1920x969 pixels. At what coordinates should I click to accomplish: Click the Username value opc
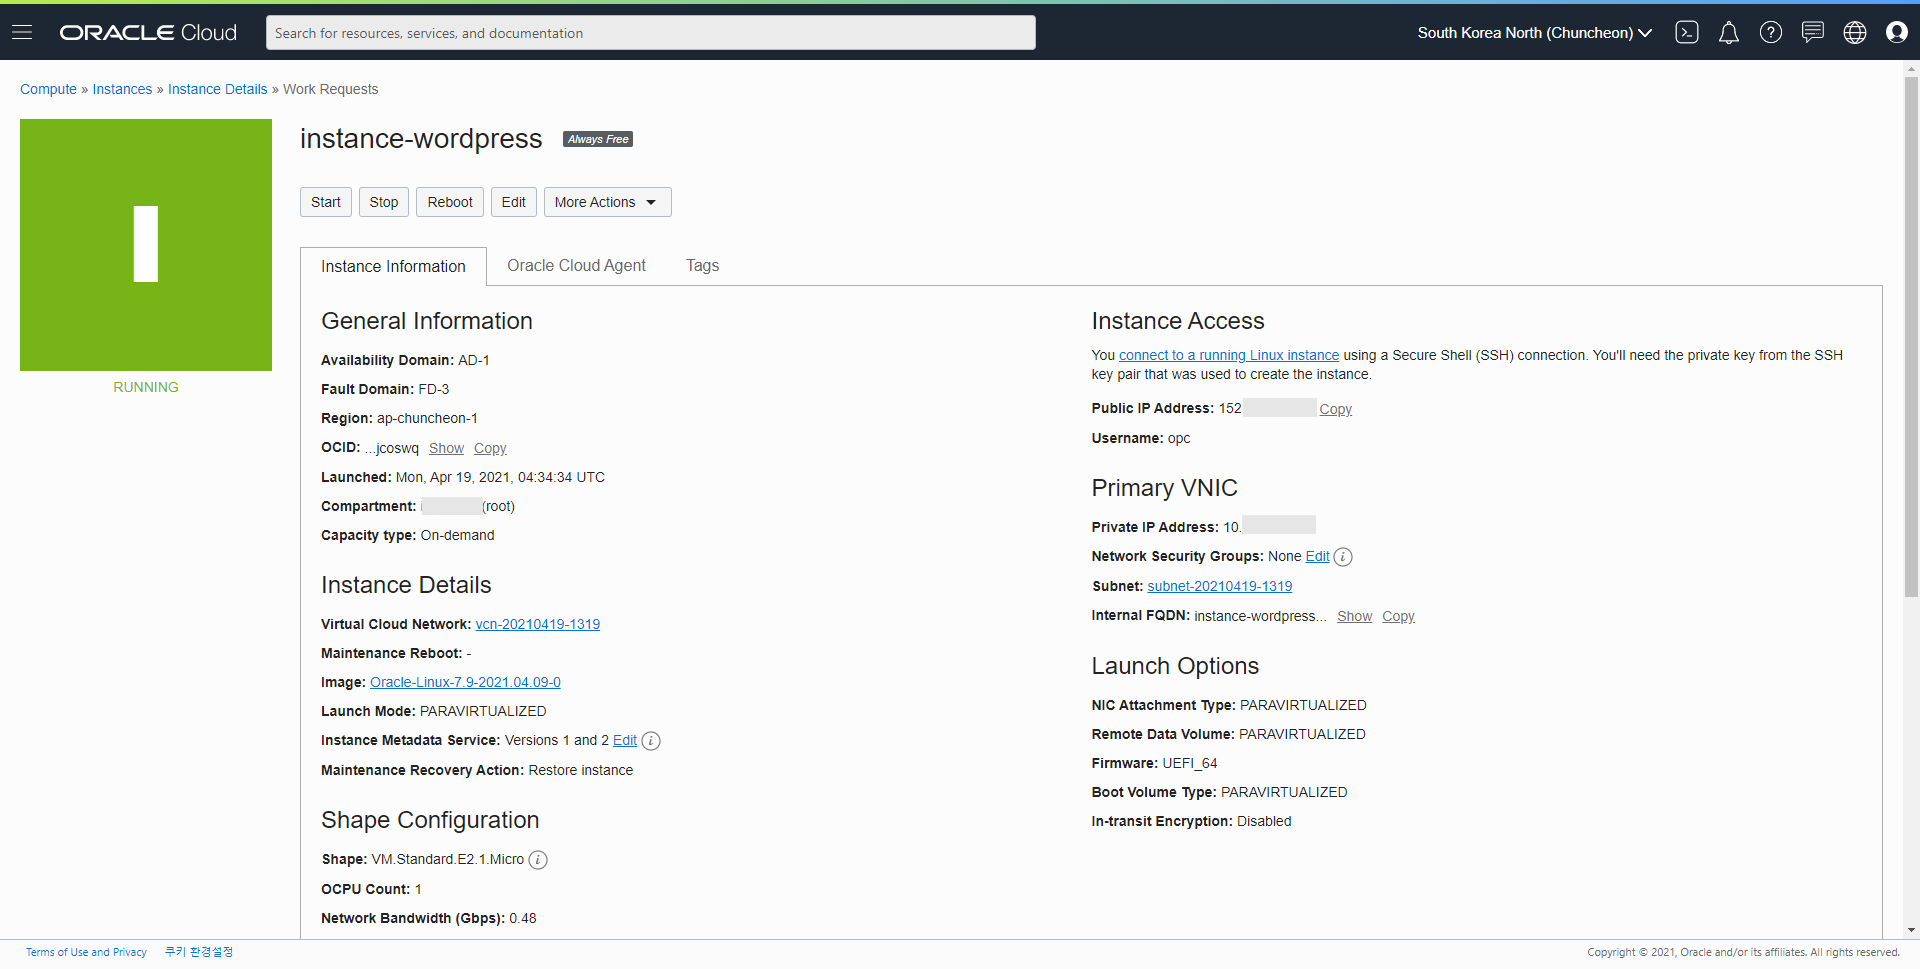1179,438
